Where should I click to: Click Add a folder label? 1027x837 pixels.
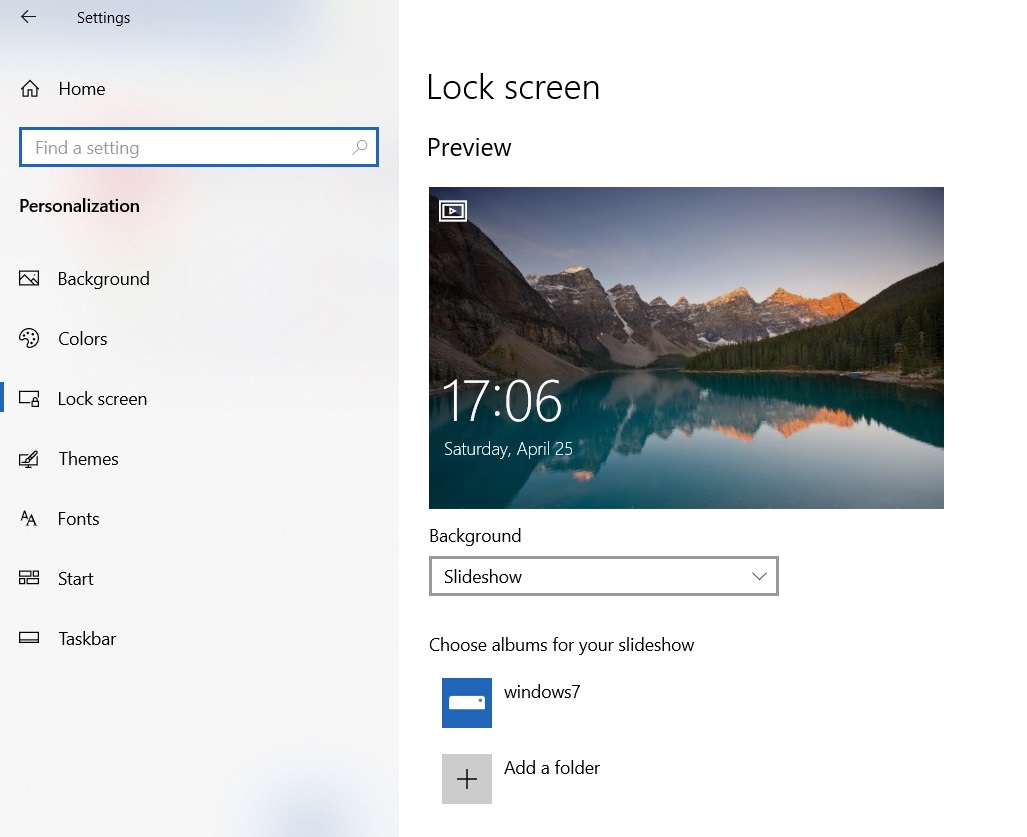coord(551,768)
